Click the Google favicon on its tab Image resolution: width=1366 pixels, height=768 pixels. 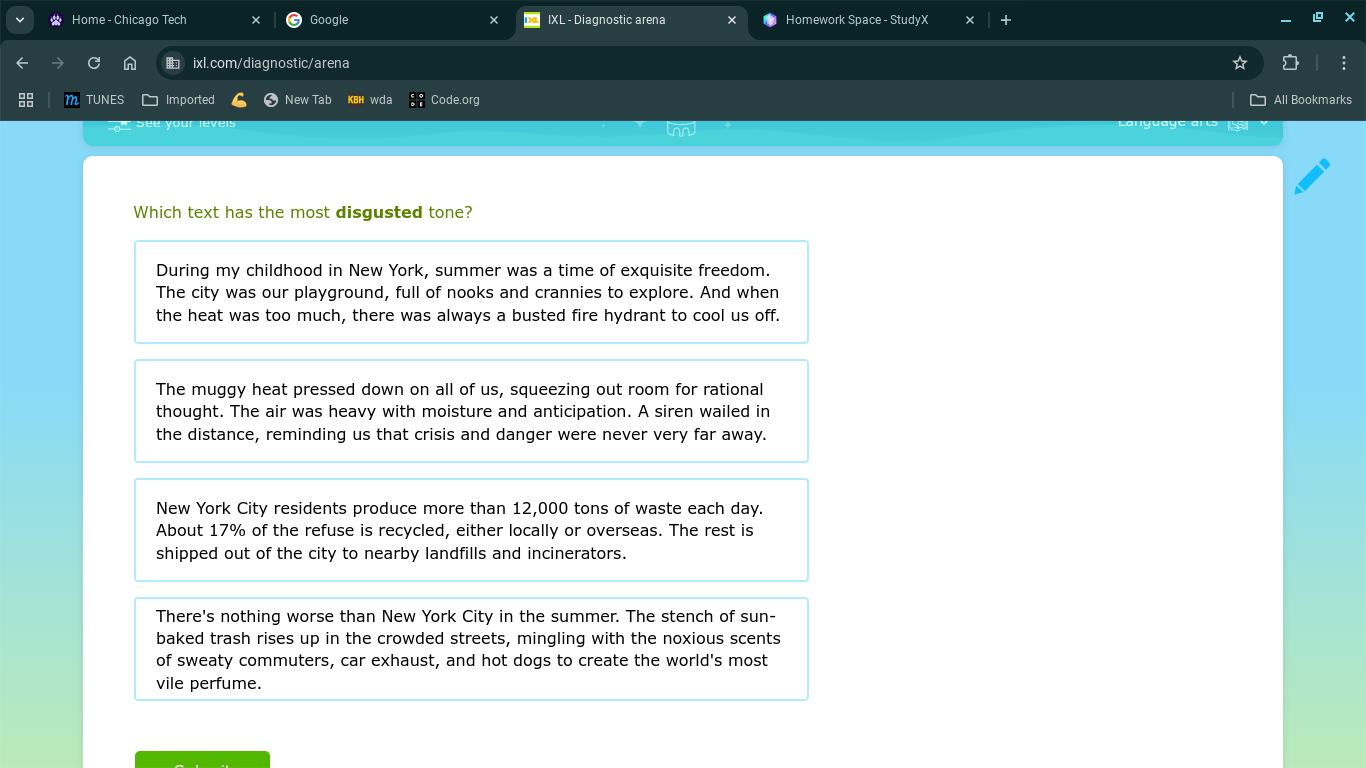point(294,20)
